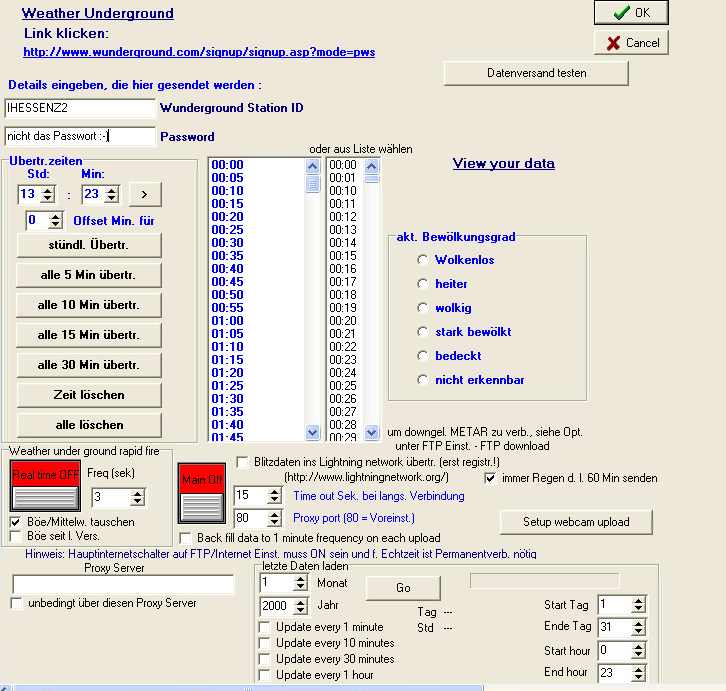Image resolution: width=726 pixels, height=691 pixels.
Task: Select the bedeckt radio button
Action: pos(422,356)
